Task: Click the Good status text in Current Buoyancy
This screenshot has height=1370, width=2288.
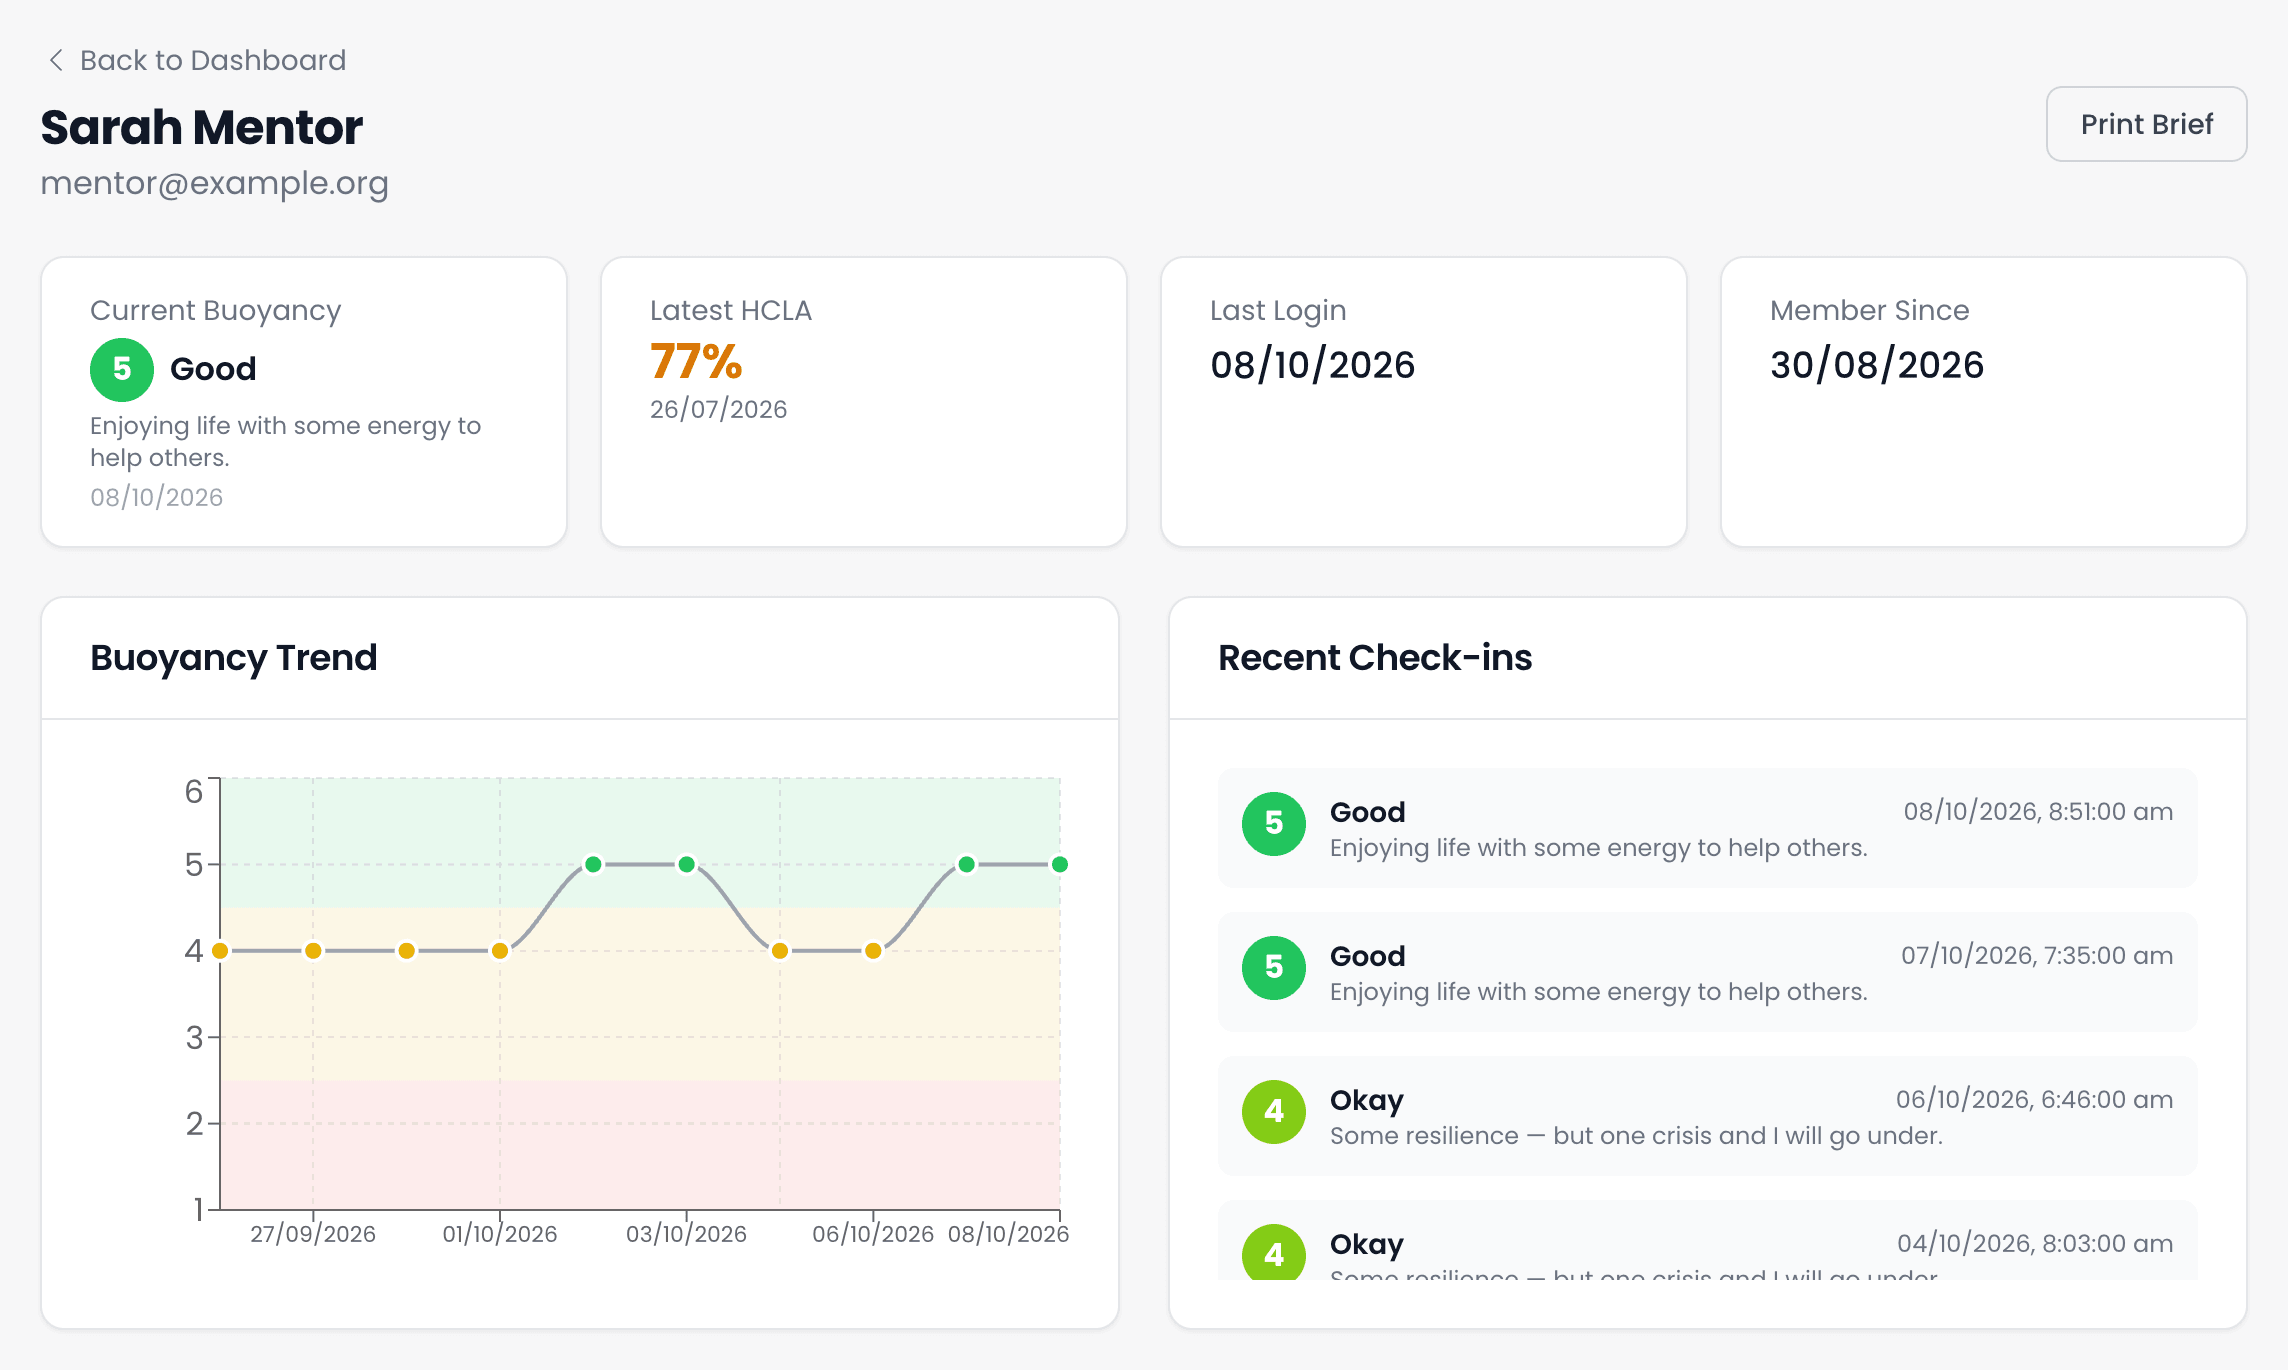Action: coord(213,369)
